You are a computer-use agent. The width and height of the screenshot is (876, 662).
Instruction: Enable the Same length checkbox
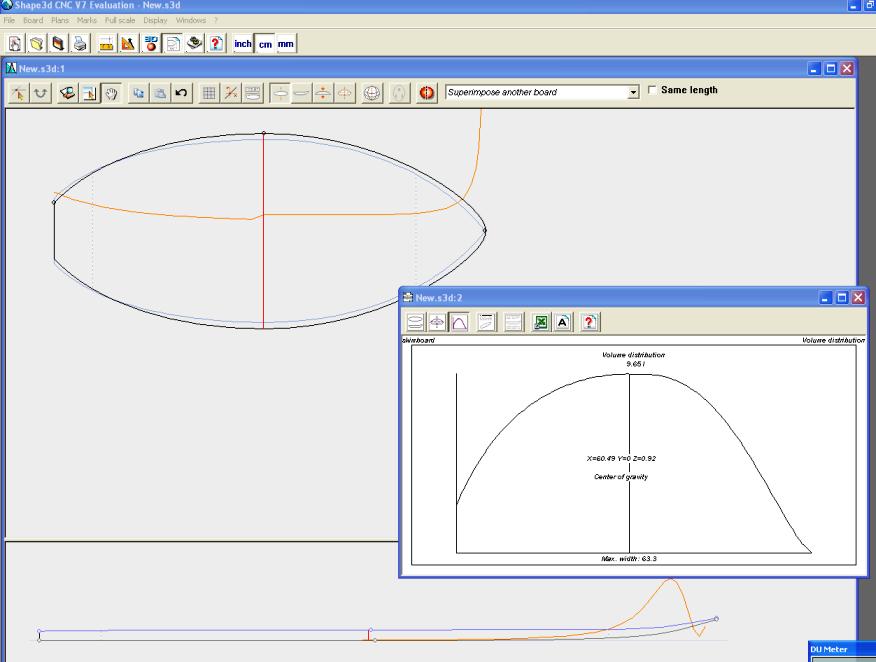(x=653, y=91)
